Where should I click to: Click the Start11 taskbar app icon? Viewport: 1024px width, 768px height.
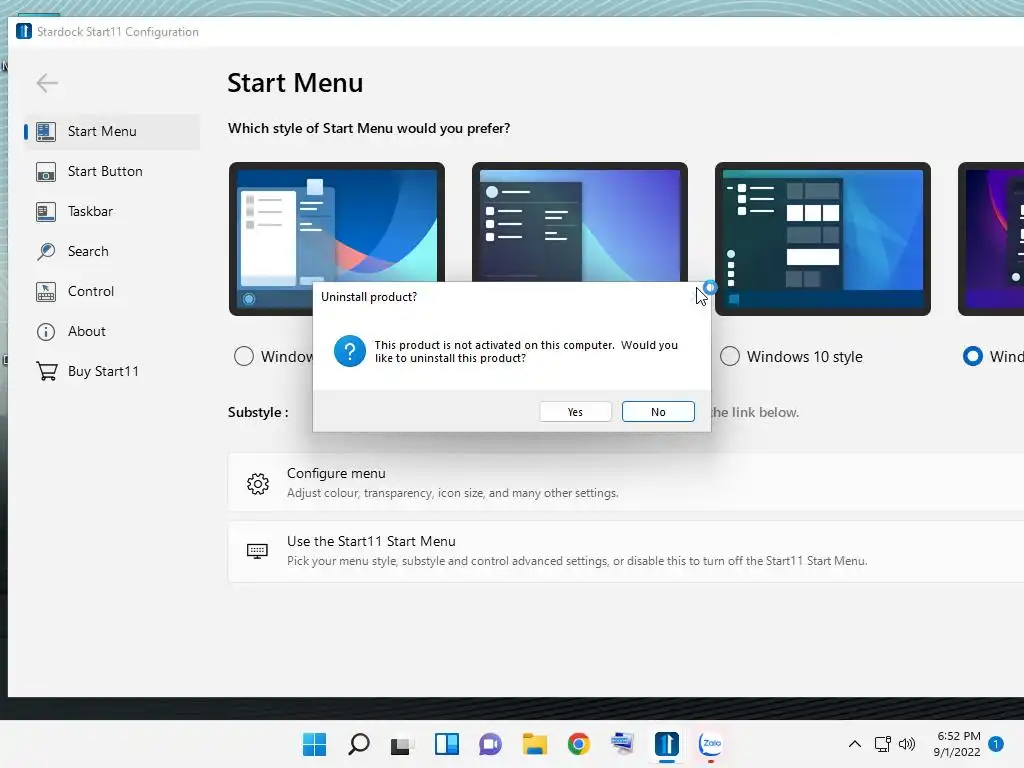coord(667,744)
